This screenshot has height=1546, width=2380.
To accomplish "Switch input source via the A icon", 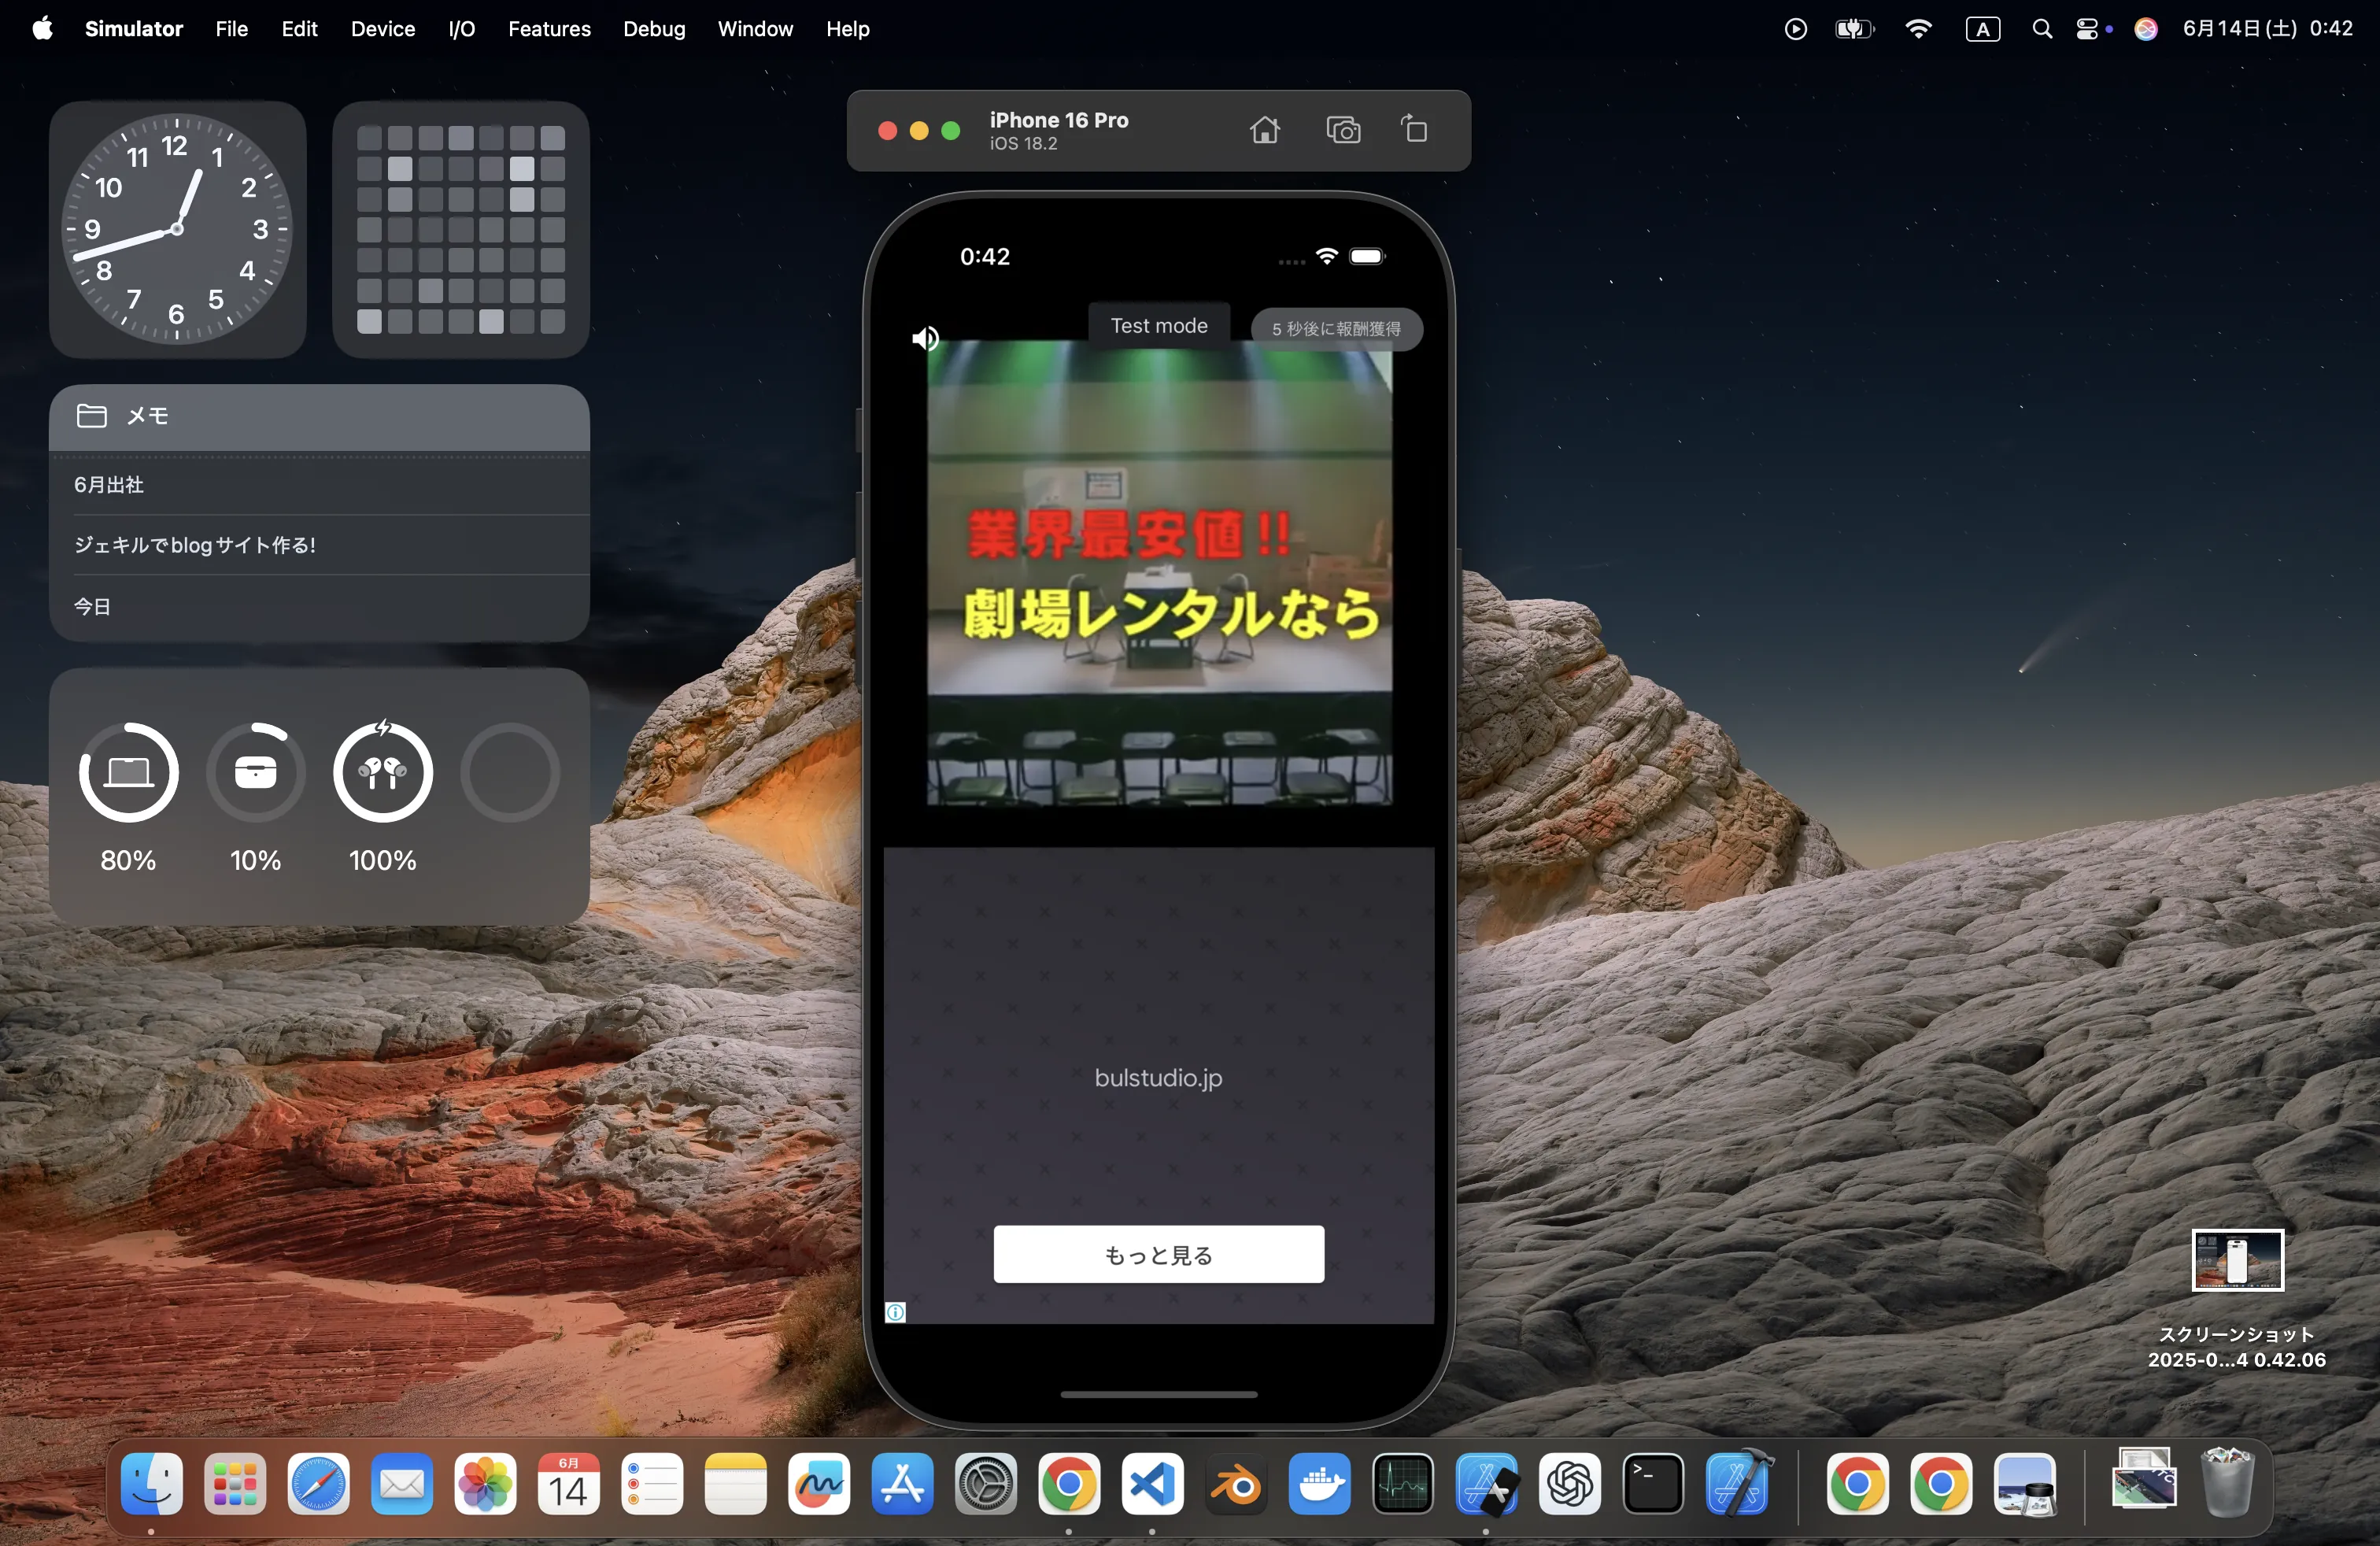I will tap(1982, 29).
